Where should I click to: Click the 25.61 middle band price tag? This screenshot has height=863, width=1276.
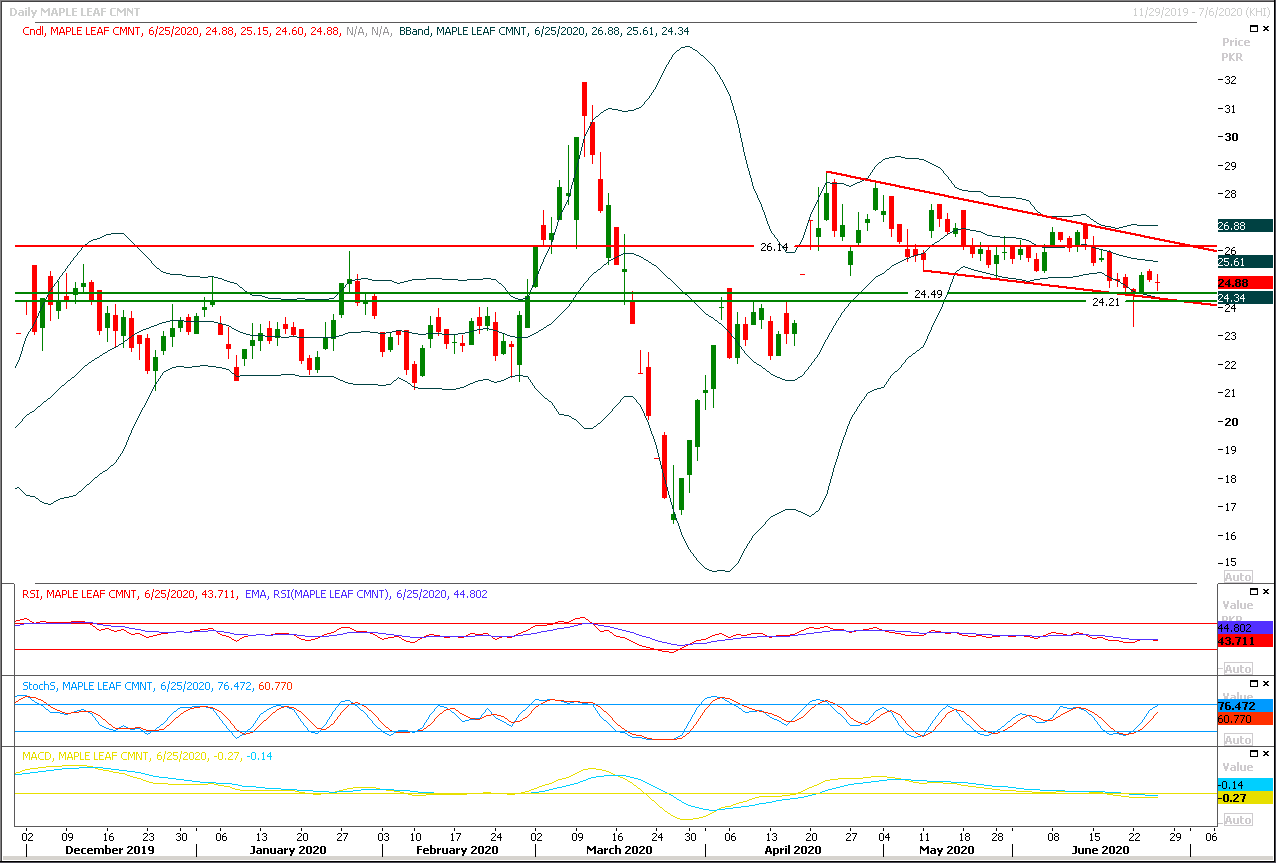click(x=1244, y=262)
